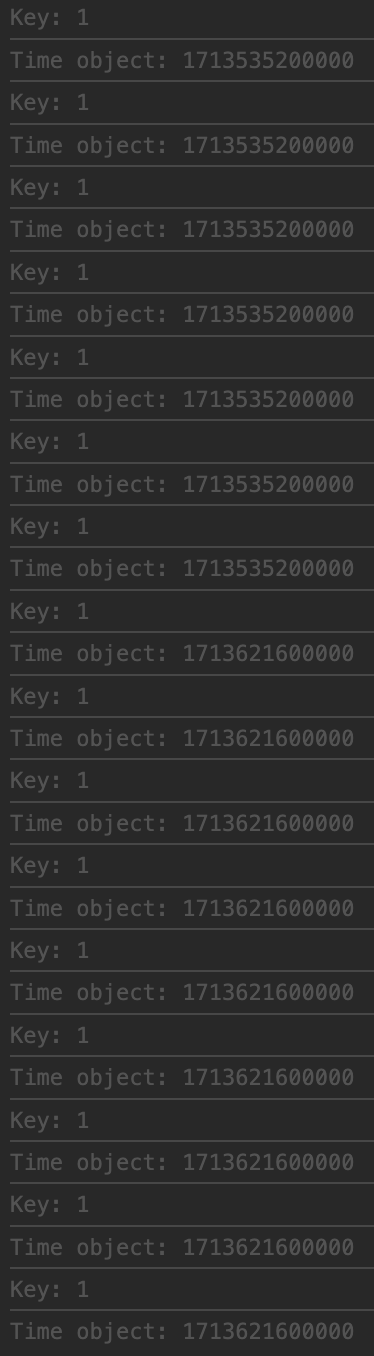This screenshot has height=1356, width=374.
Task: Click the "Key: 1" line above first 1713621600000
Action: pos(49,611)
